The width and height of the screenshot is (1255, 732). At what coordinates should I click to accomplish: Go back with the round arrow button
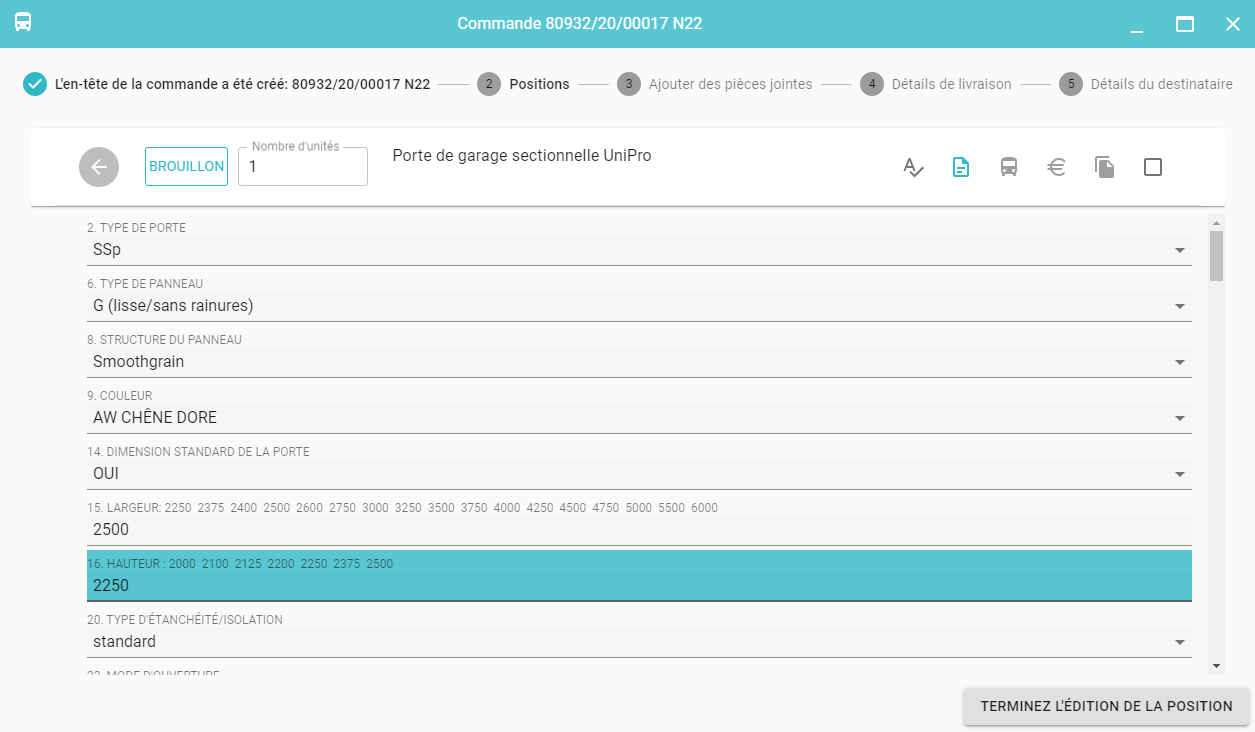(x=99, y=167)
